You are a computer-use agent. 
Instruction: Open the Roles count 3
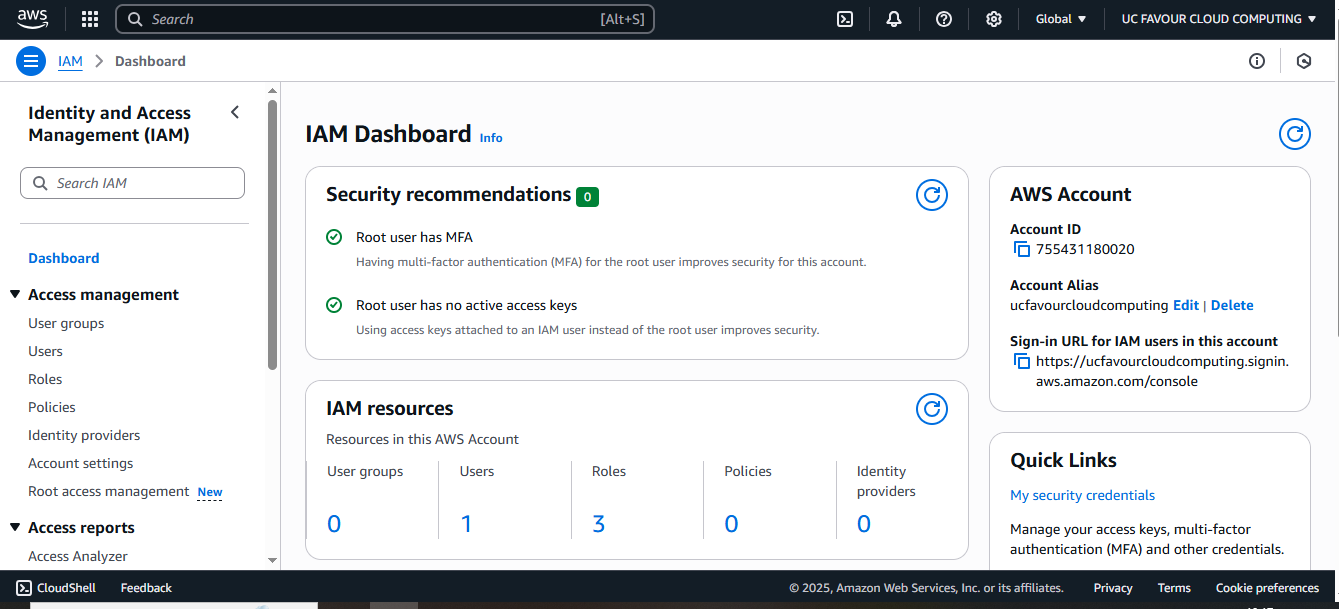click(599, 524)
